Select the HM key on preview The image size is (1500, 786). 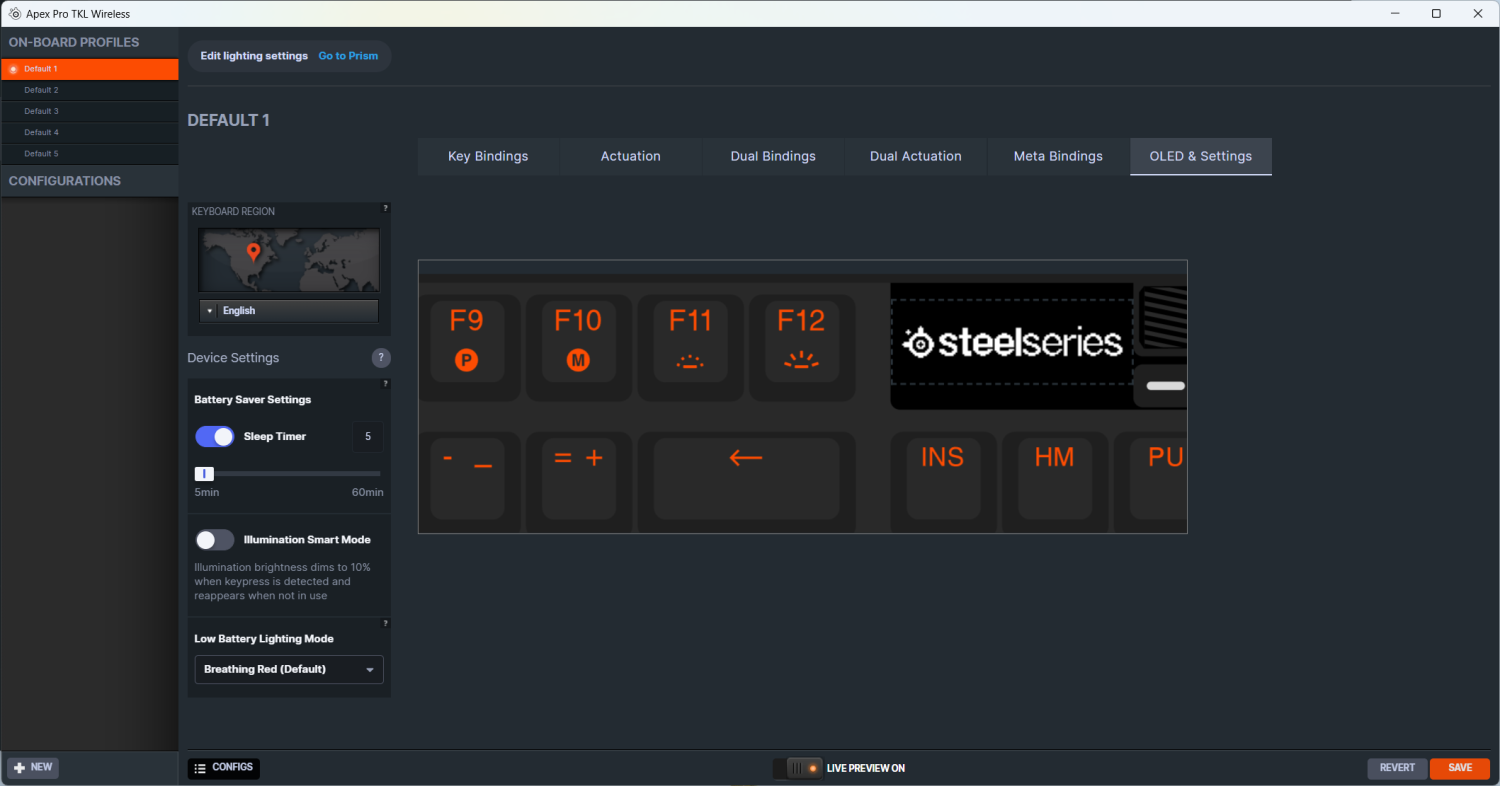1054,477
